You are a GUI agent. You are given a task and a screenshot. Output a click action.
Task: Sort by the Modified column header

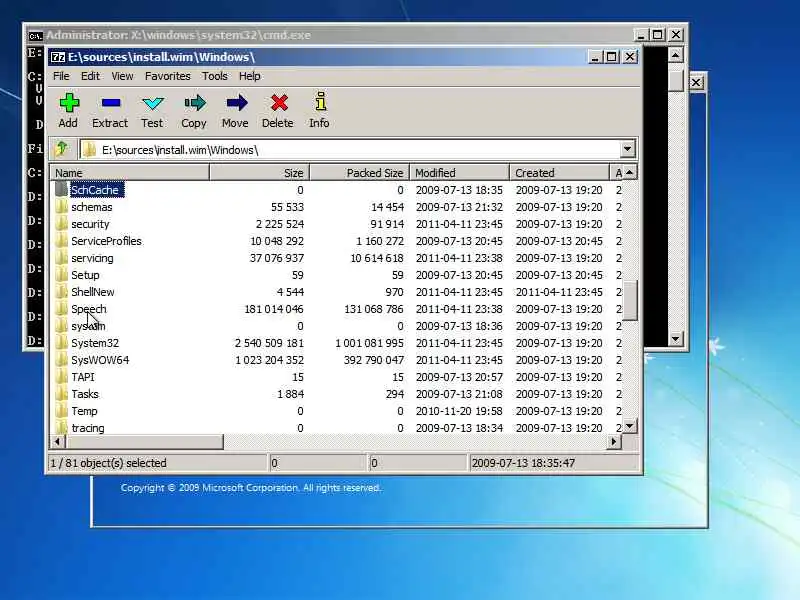tap(460, 172)
